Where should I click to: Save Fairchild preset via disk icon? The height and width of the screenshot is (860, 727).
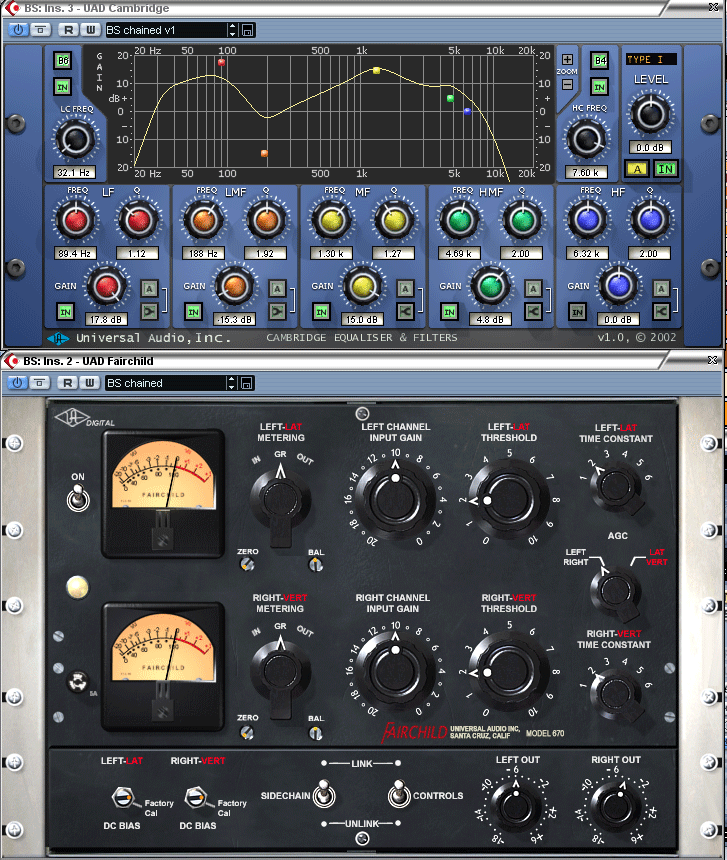pyautogui.click(x=247, y=383)
